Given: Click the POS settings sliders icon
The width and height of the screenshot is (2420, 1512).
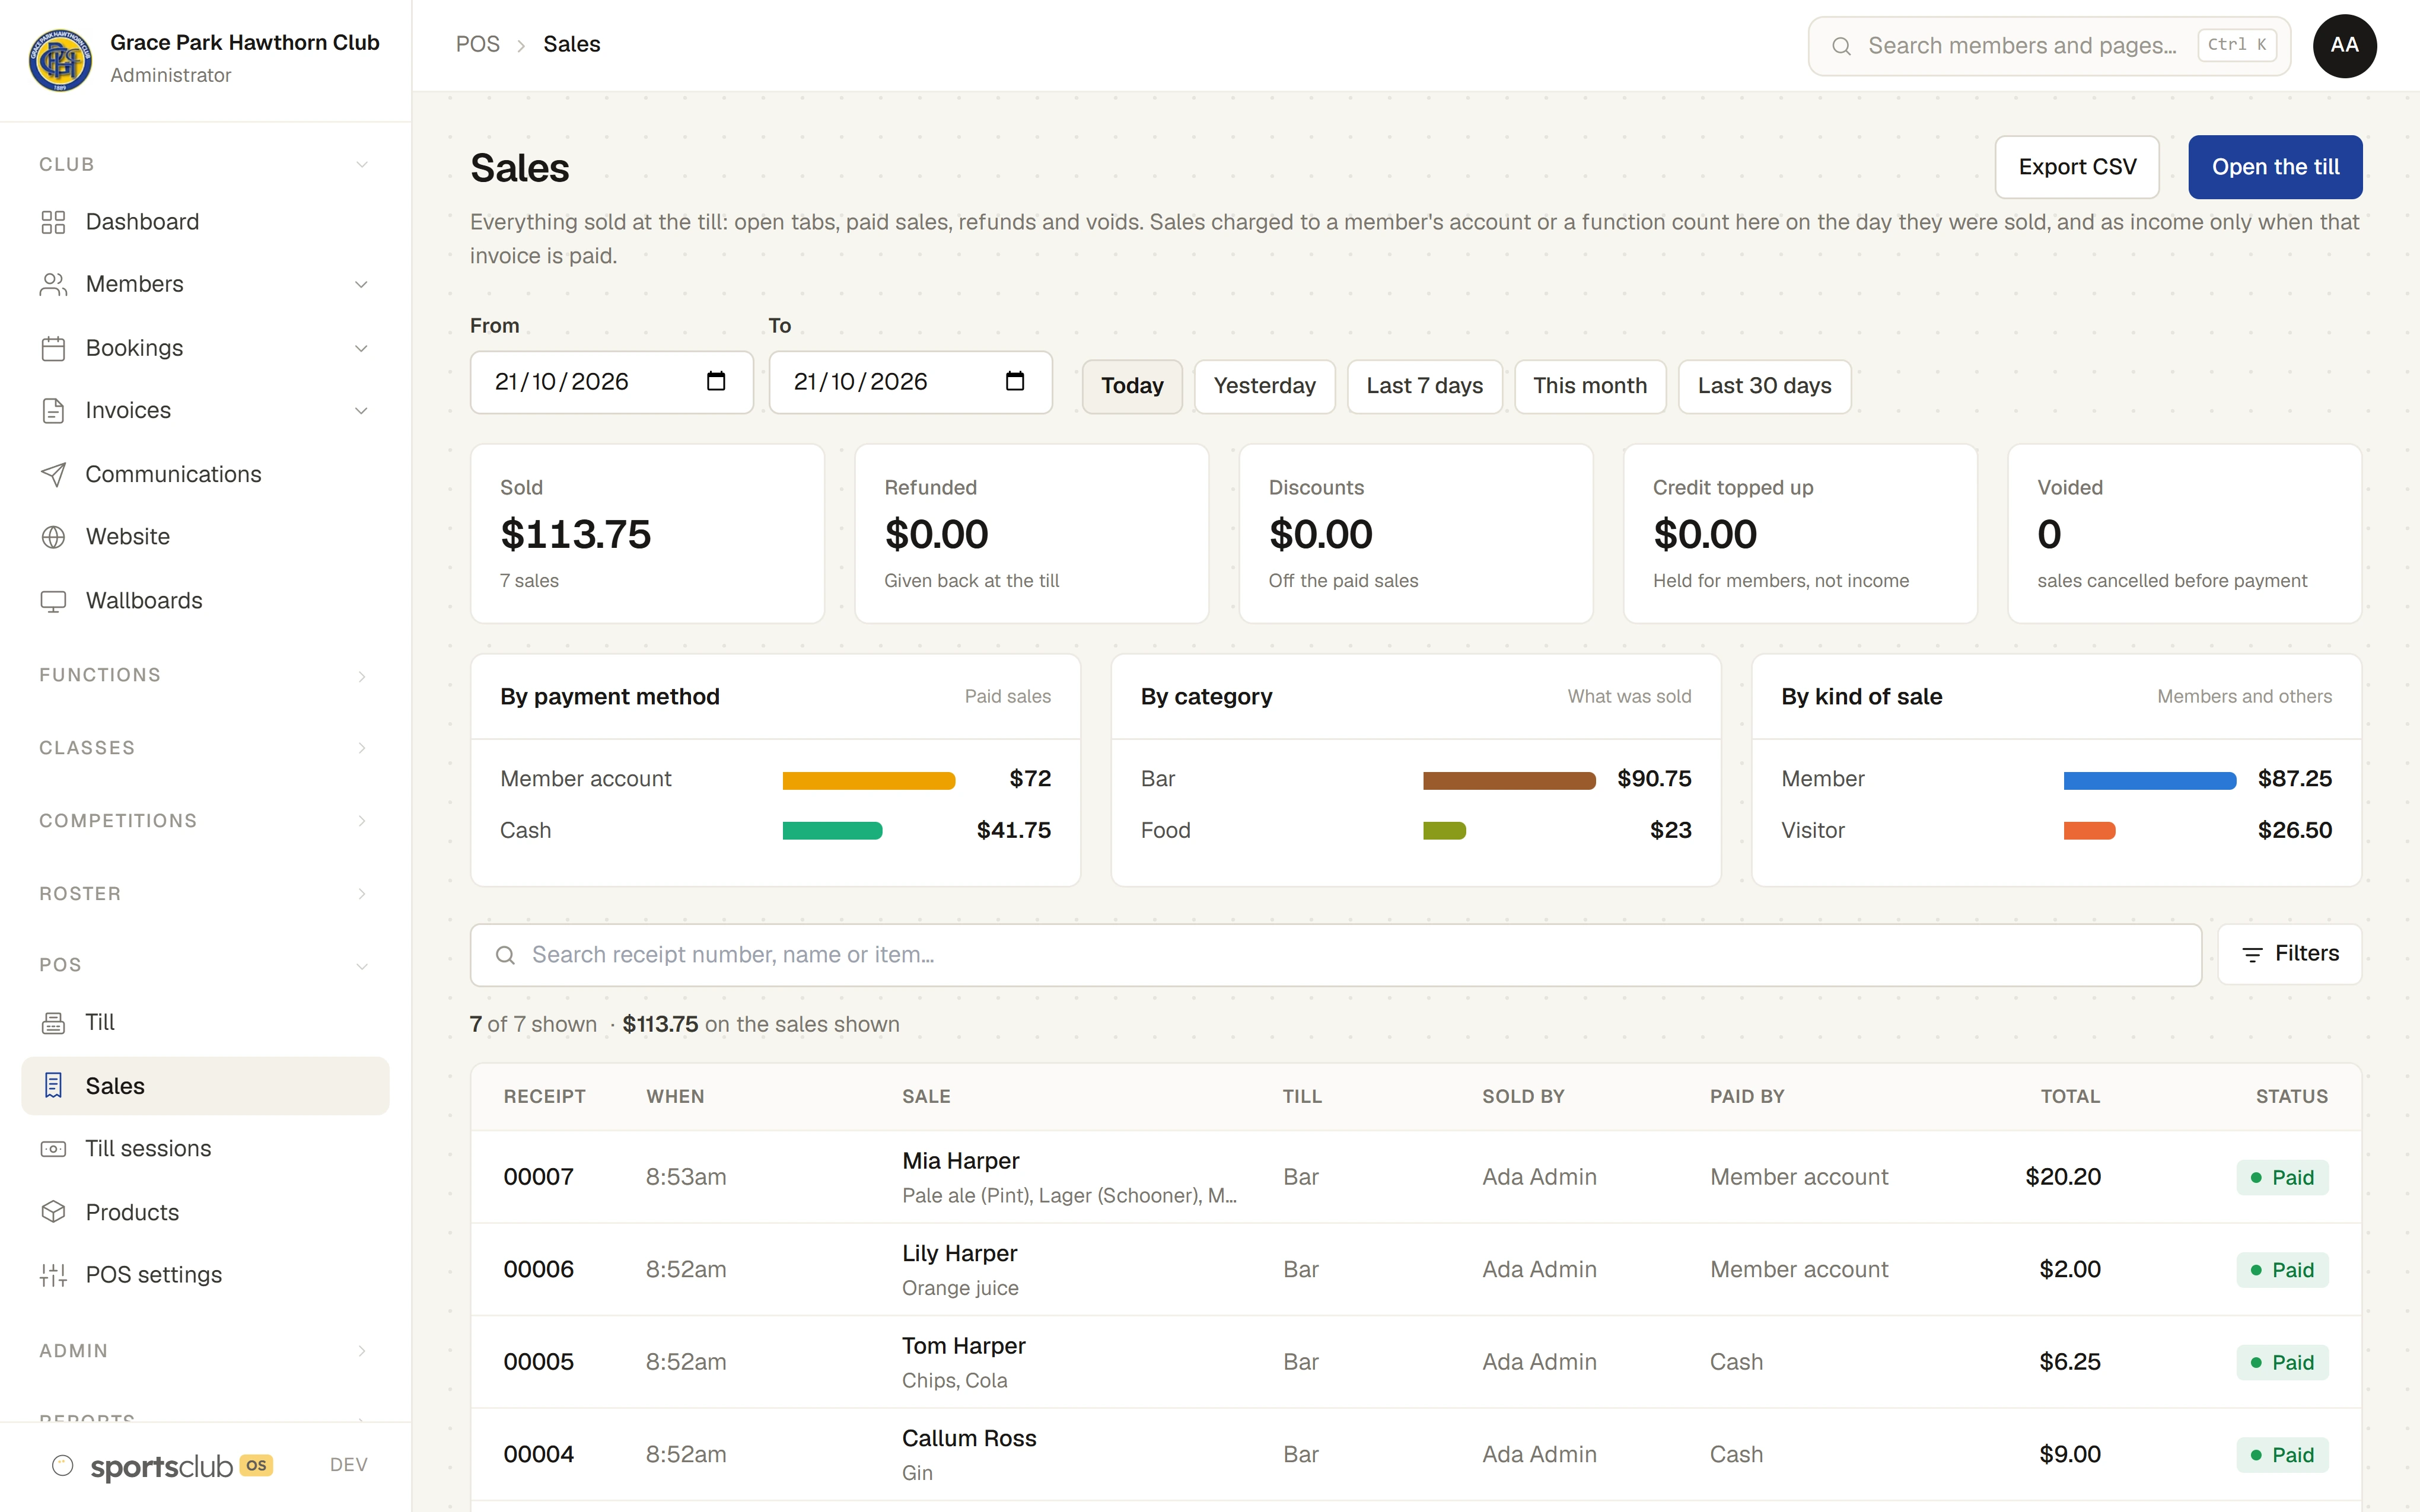Looking at the screenshot, I should (53, 1275).
